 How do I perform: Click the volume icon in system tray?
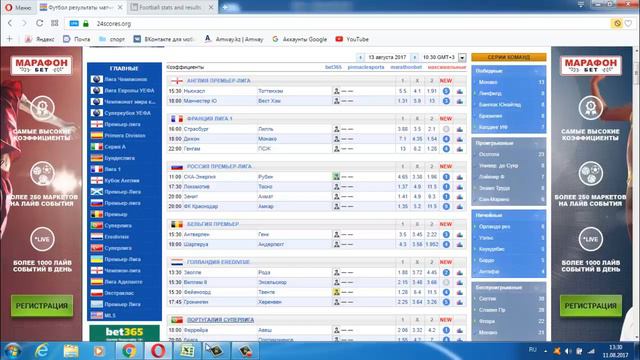[x=568, y=351]
